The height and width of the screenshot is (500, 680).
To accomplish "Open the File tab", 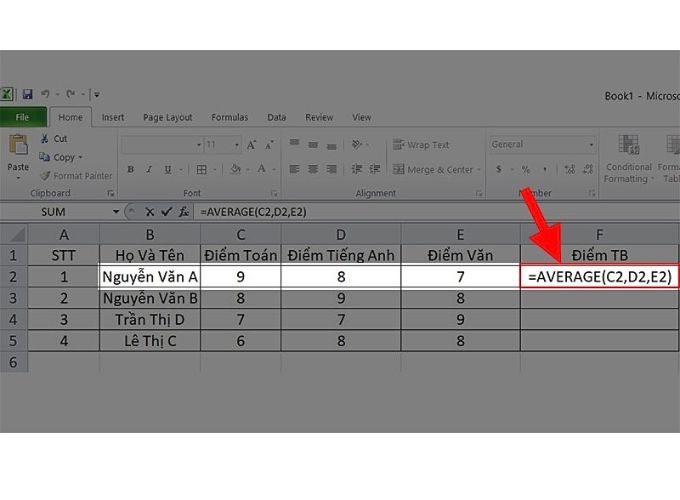I will (x=23, y=117).
